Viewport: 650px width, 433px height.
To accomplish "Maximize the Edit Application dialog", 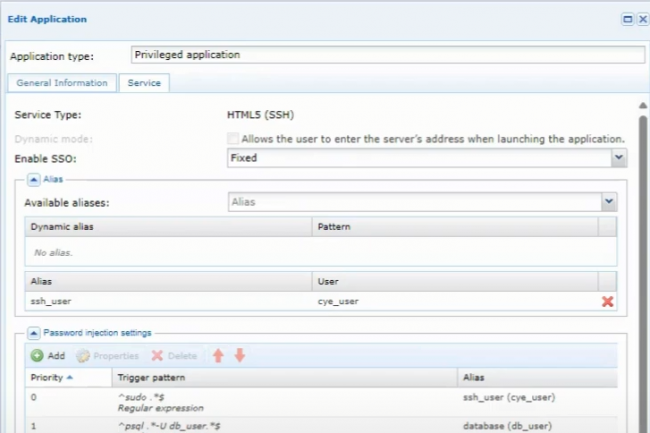I will pyautogui.click(x=626, y=19).
